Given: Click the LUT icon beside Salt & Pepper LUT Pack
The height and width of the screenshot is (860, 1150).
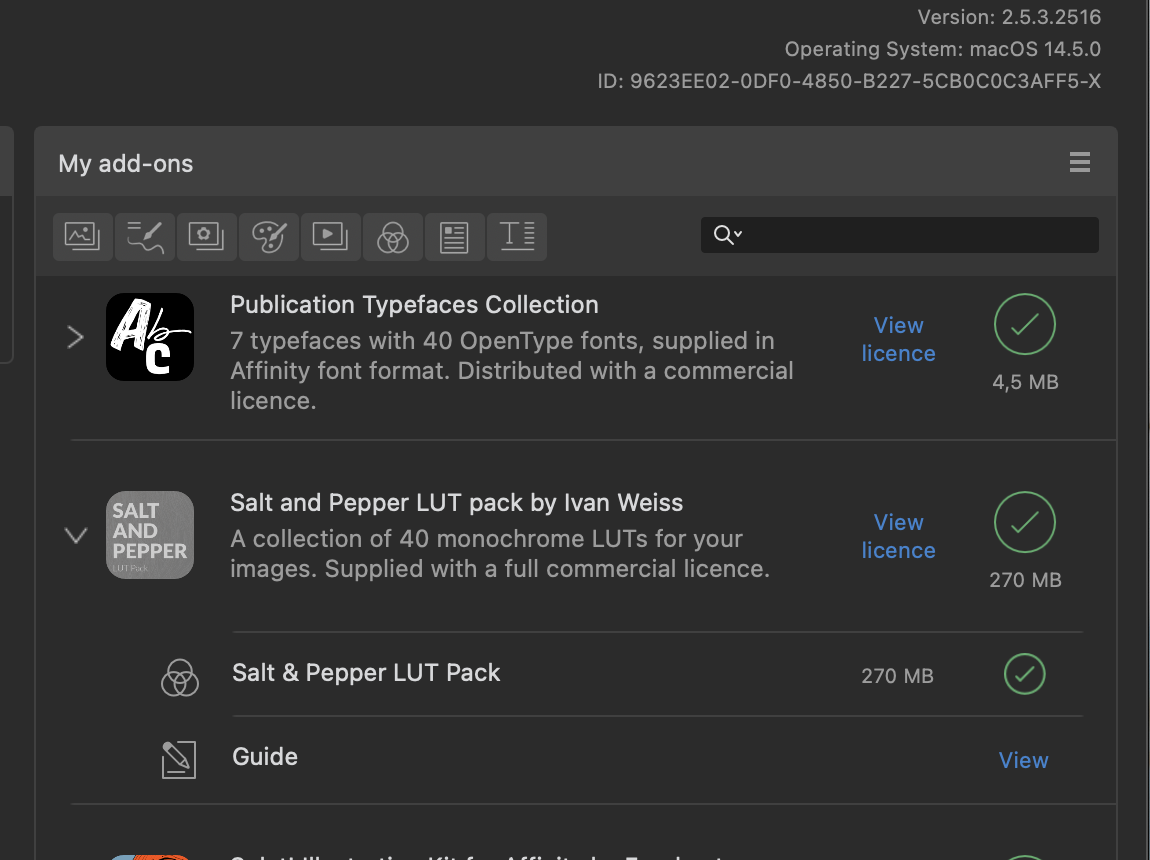Looking at the screenshot, I should click(x=180, y=677).
